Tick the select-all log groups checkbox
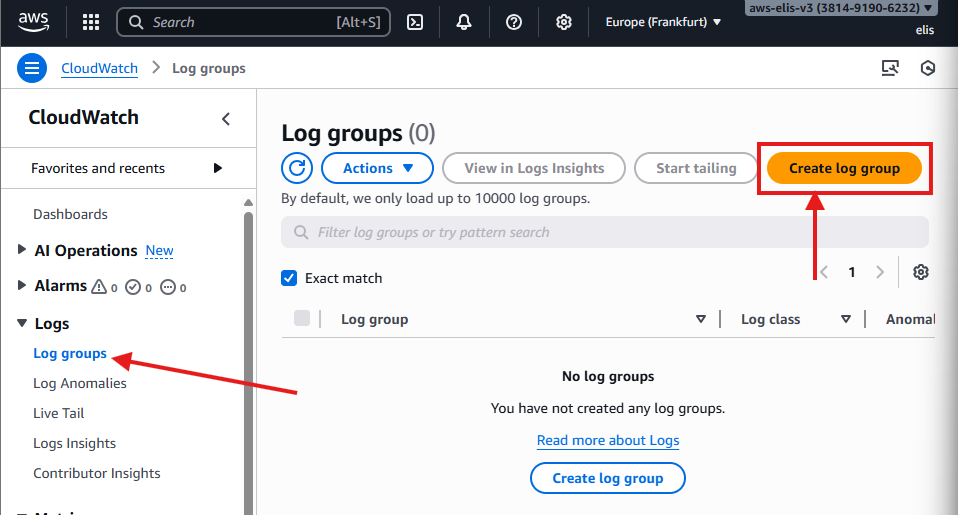The image size is (958, 515). pos(302,319)
